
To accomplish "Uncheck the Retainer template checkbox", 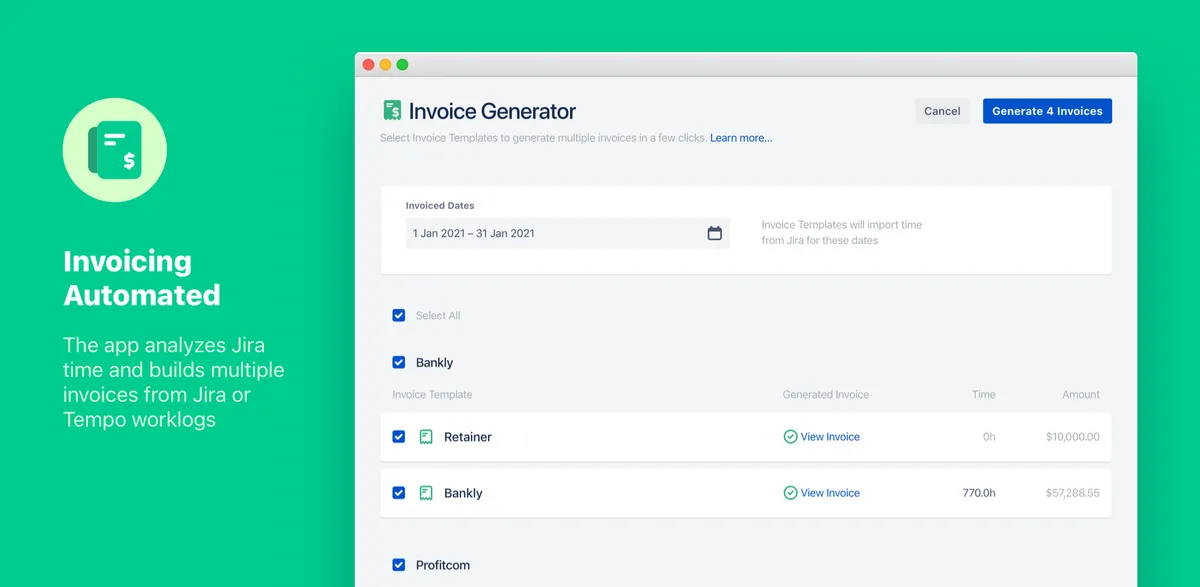I will [x=399, y=437].
